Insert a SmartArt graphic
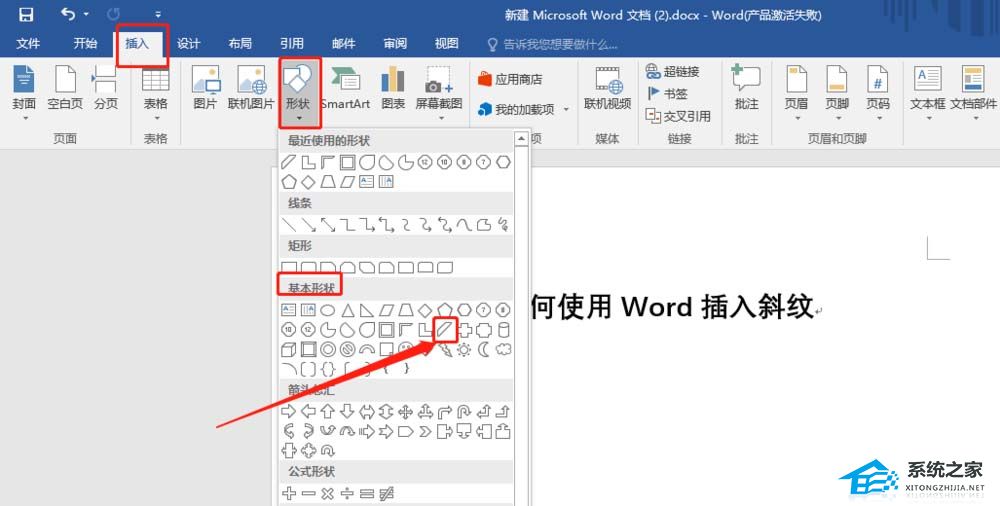The width and height of the screenshot is (1000, 506). click(345, 89)
